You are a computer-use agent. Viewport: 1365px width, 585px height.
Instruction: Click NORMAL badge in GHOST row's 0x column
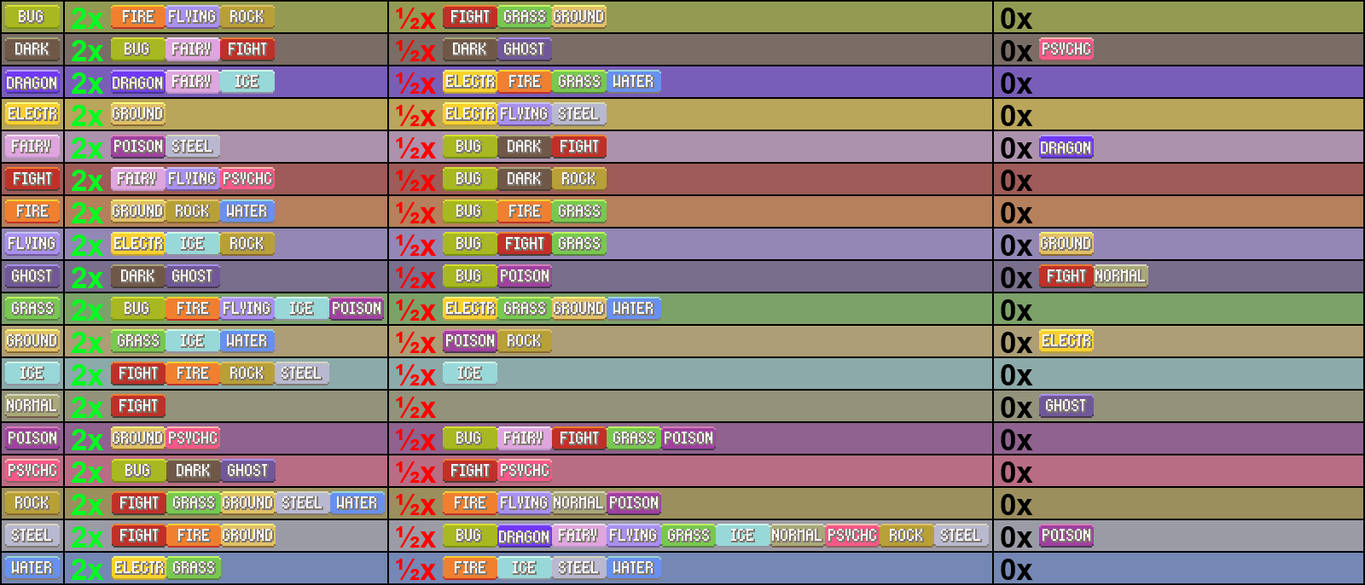click(x=1121, y=276)
